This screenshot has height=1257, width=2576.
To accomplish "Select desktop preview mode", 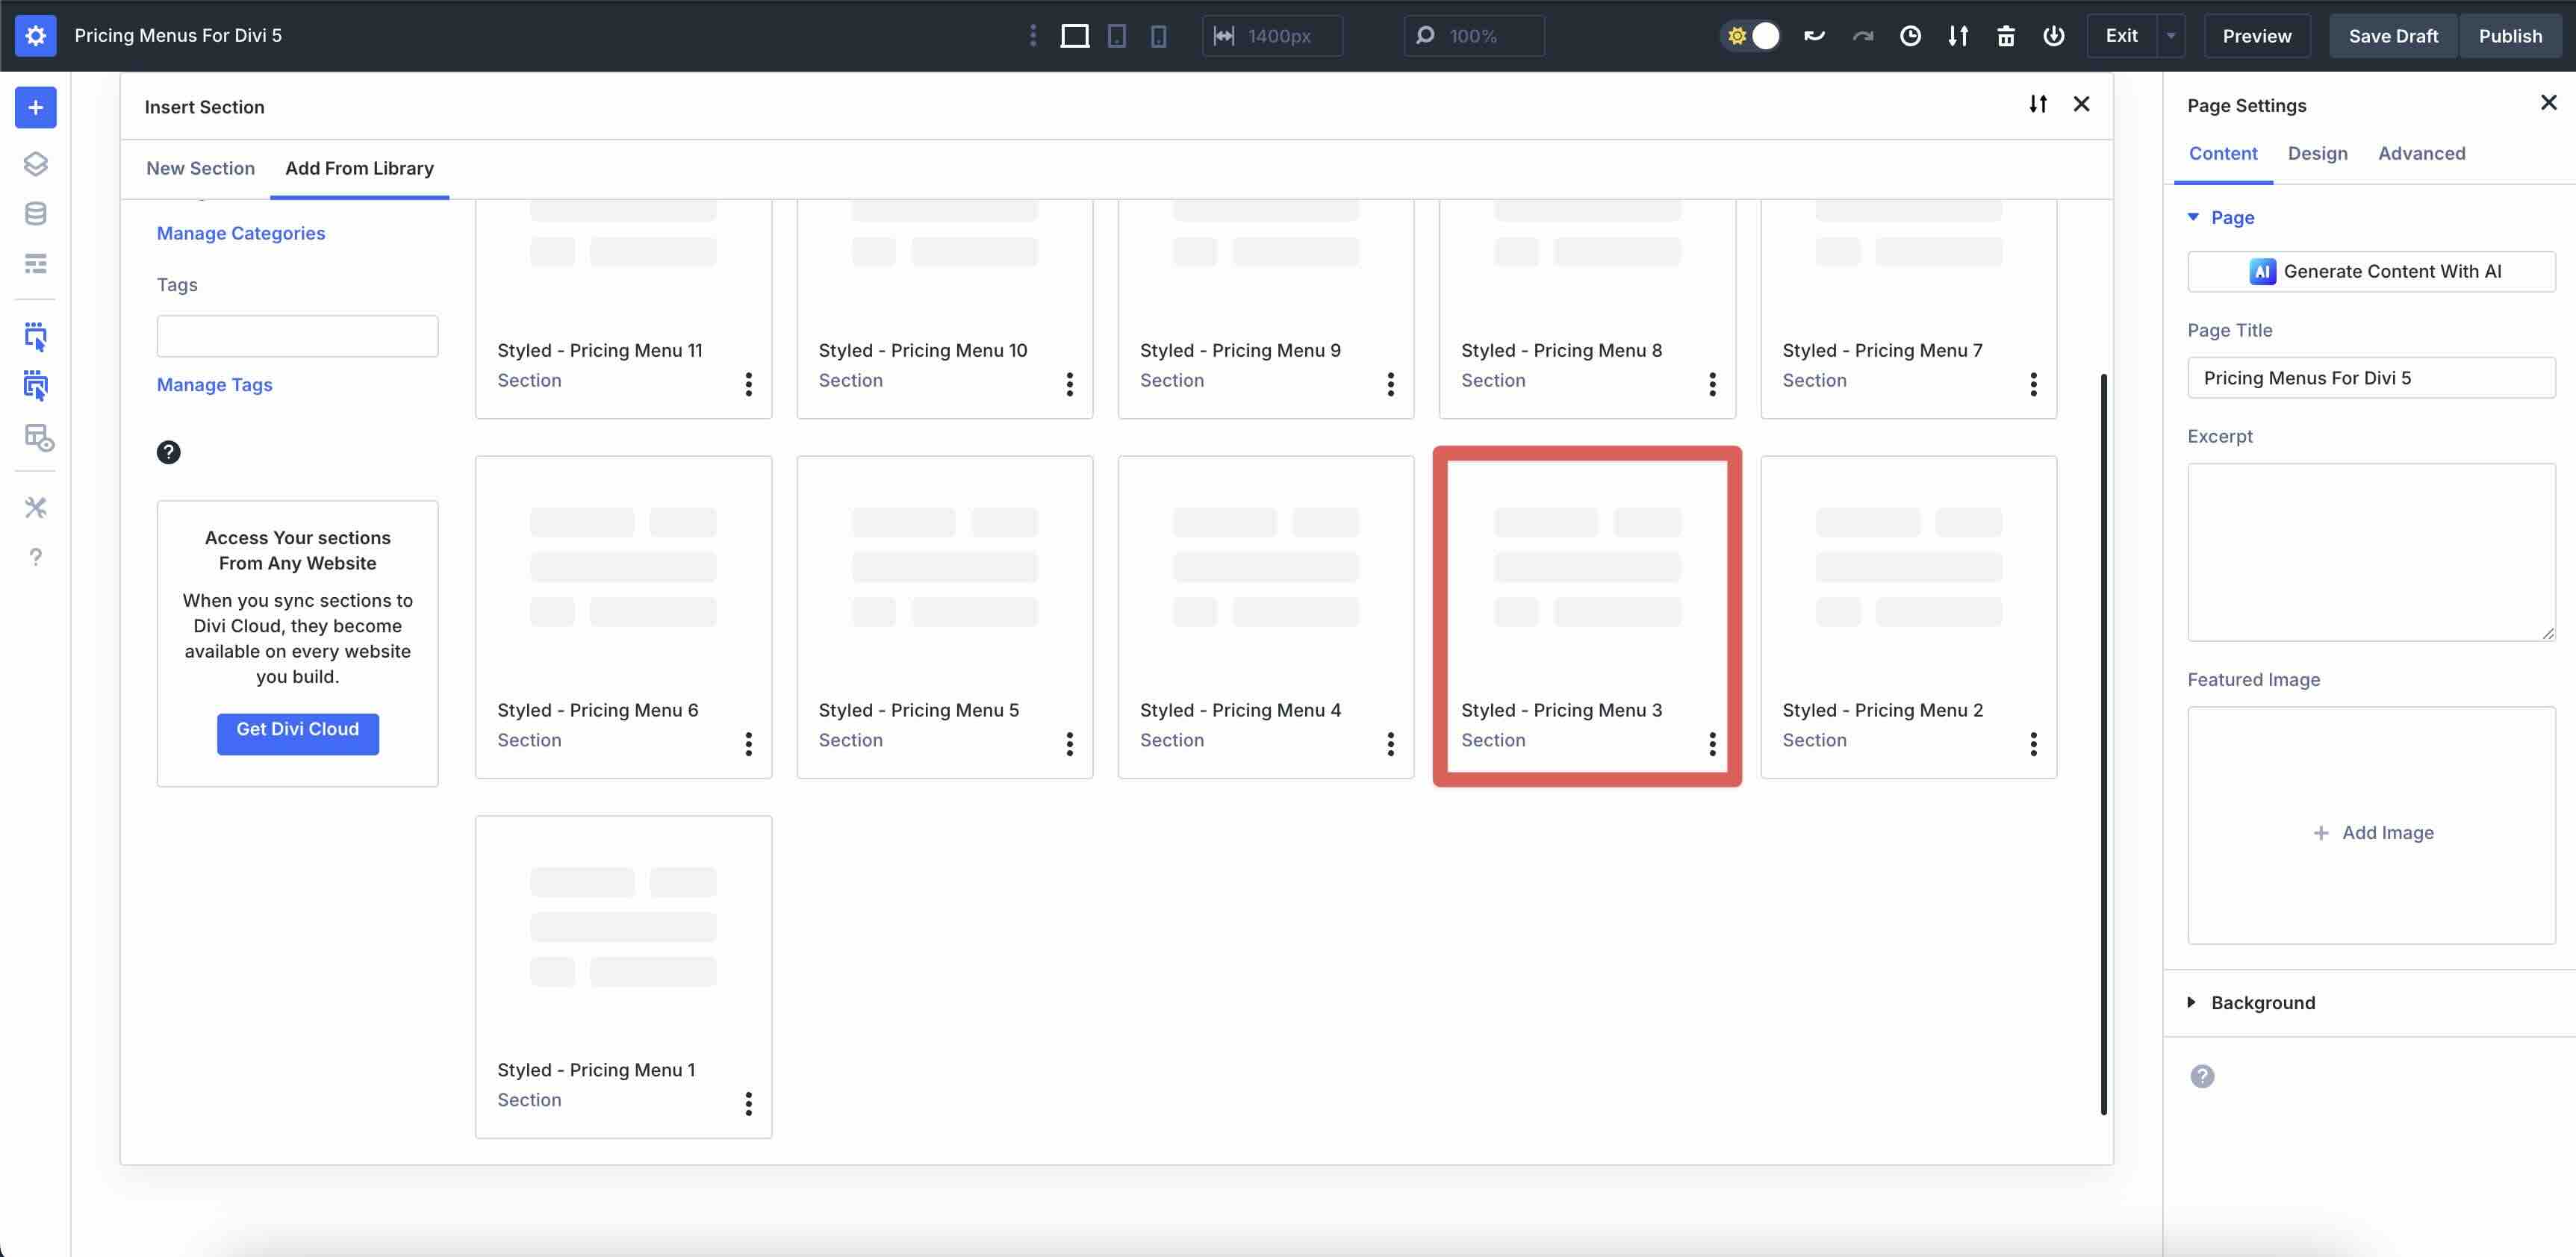I will (x=1076, y=35).
